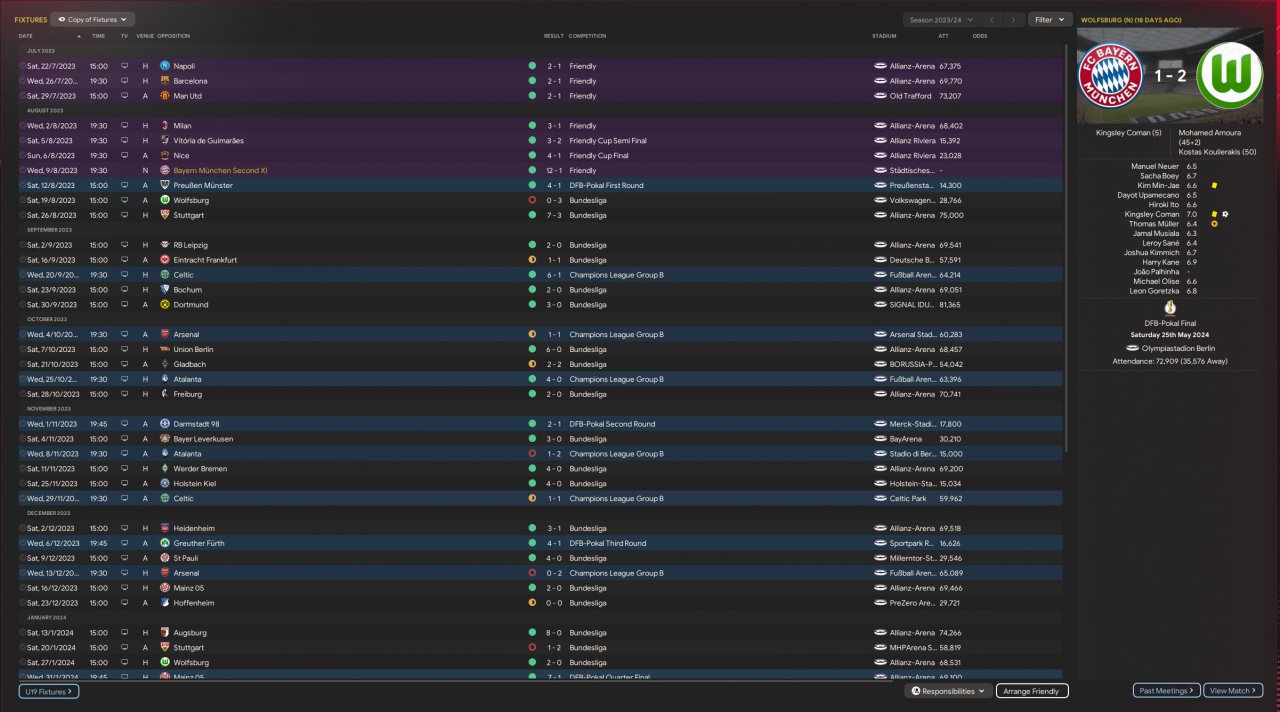Open the Copy of Fixtures view dropdown
Screen dimensions: 1280x712
pos(92,19)
